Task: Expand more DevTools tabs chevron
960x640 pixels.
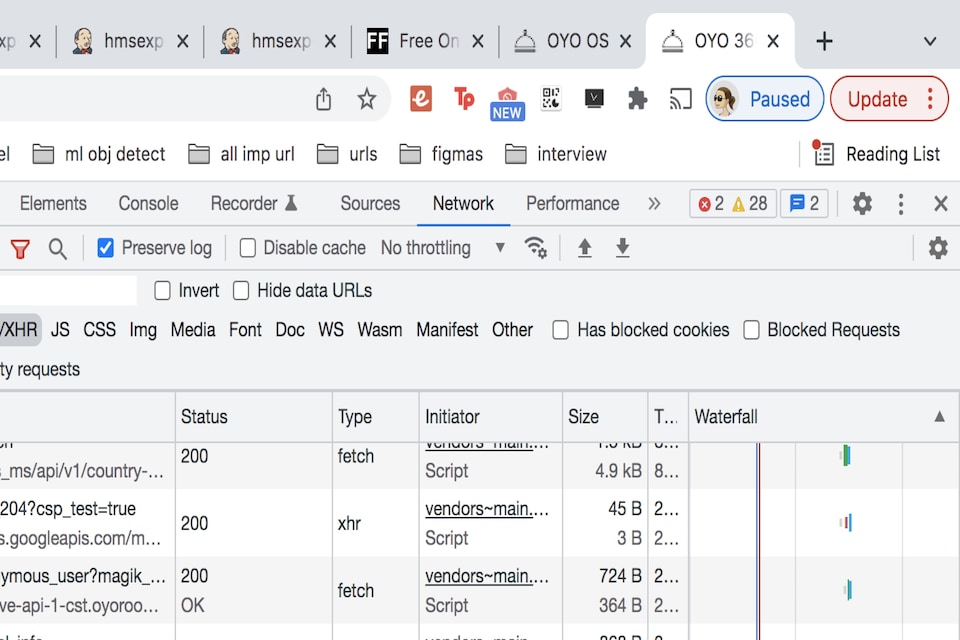Action: point(654,204)
